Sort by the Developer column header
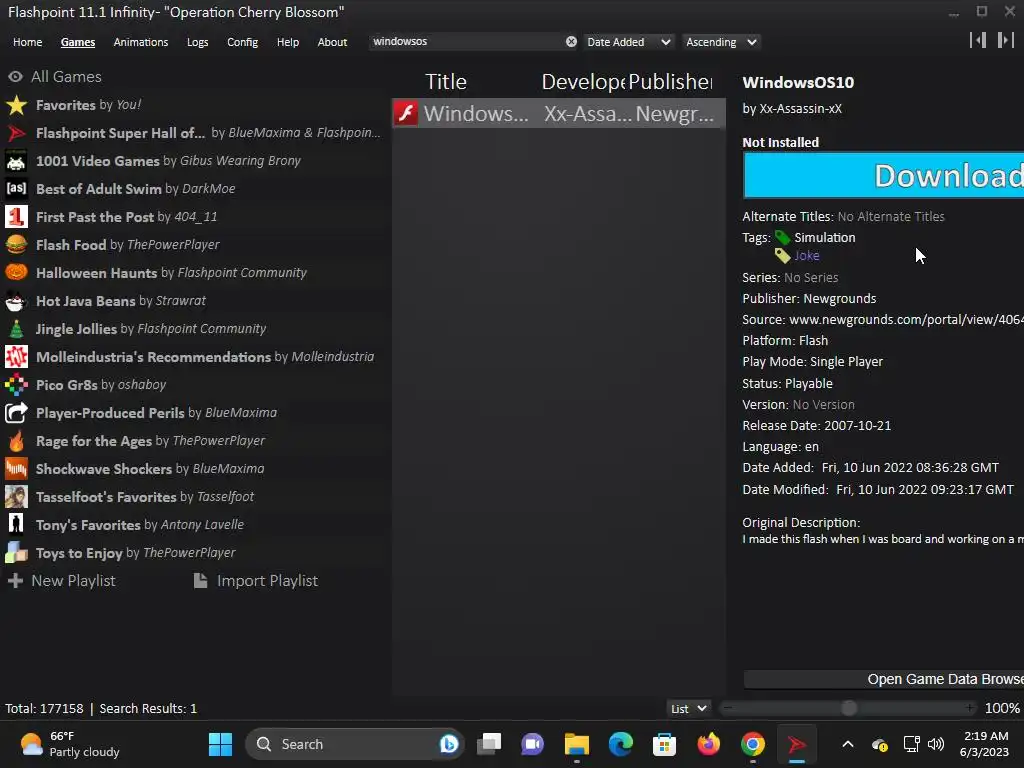1024x768 pixels. [x=583, y=82]
